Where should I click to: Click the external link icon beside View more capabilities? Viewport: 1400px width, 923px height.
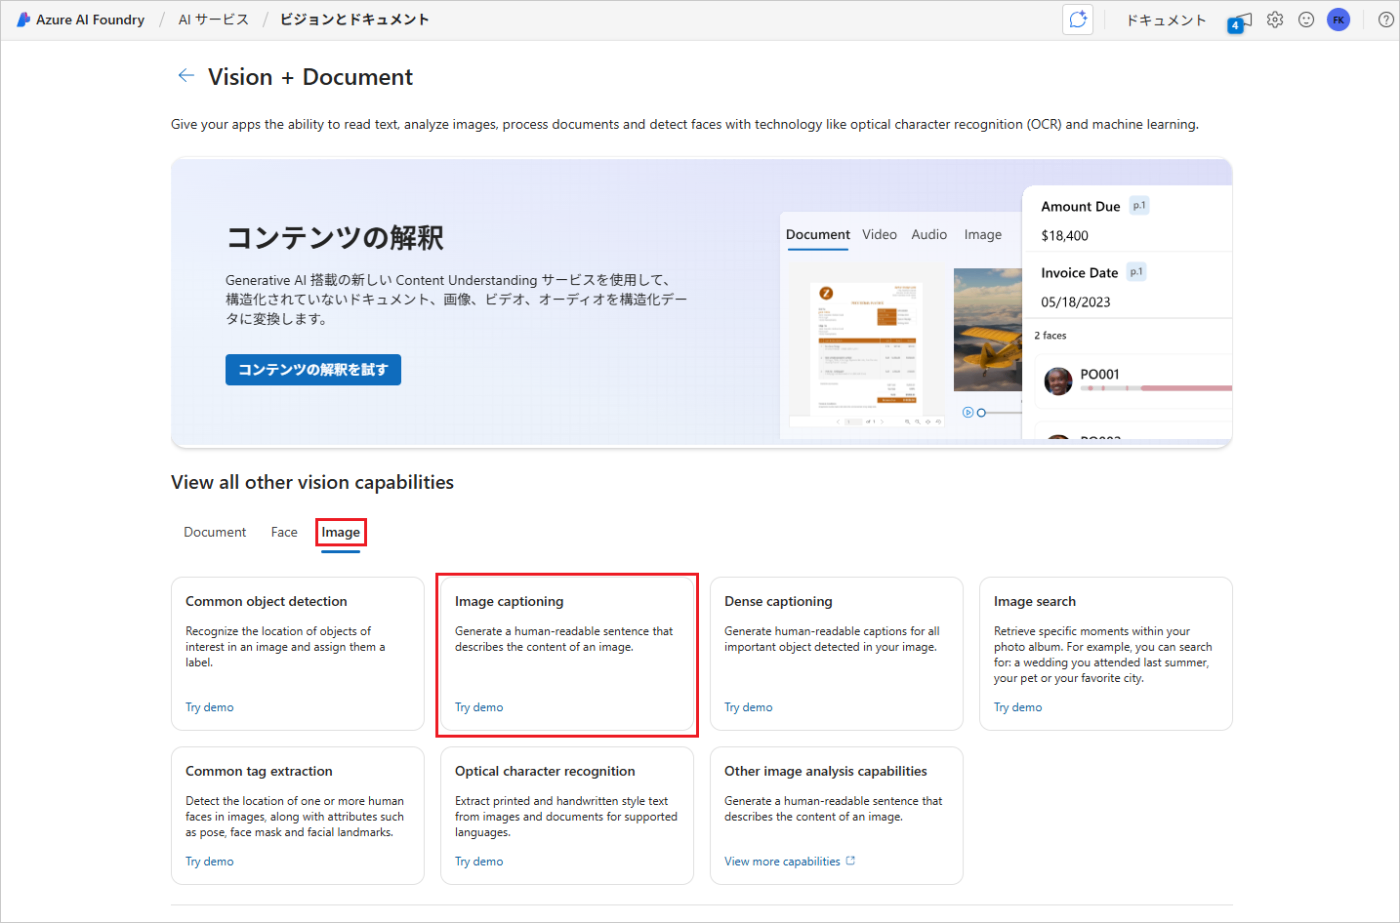coord(851,861)
